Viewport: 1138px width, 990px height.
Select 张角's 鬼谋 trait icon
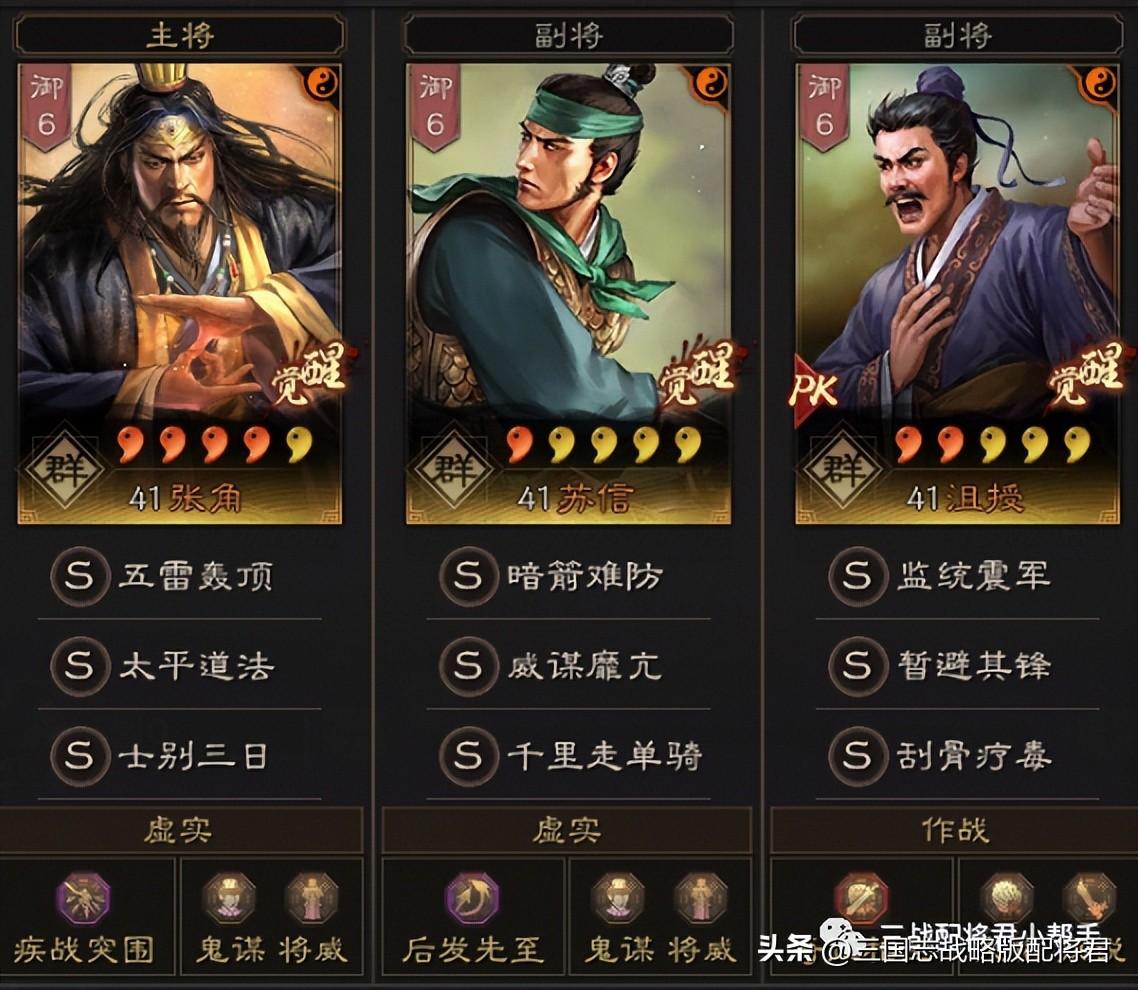point(229,898)
